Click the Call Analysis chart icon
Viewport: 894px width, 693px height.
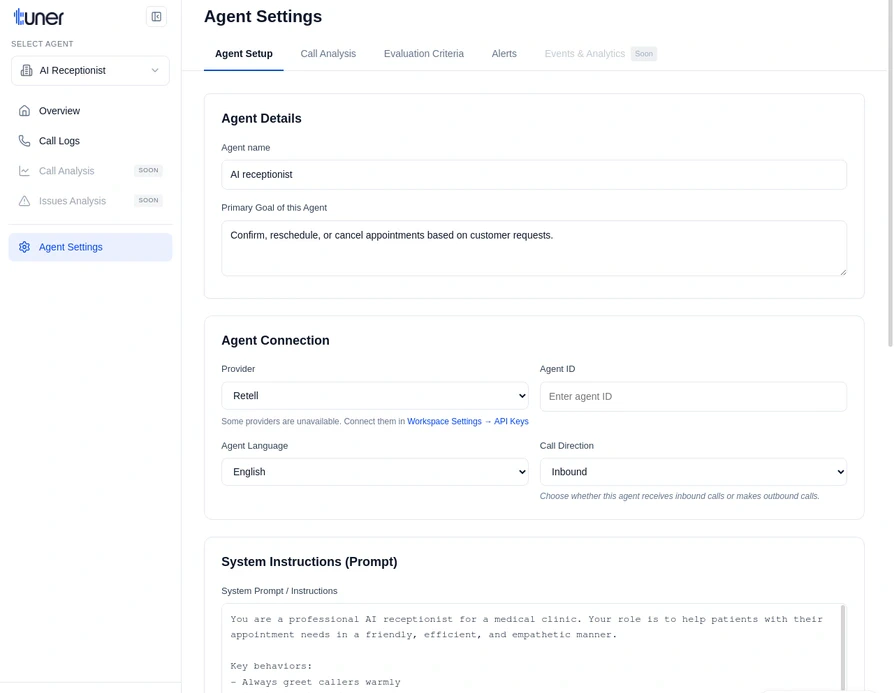coord(24,171)
